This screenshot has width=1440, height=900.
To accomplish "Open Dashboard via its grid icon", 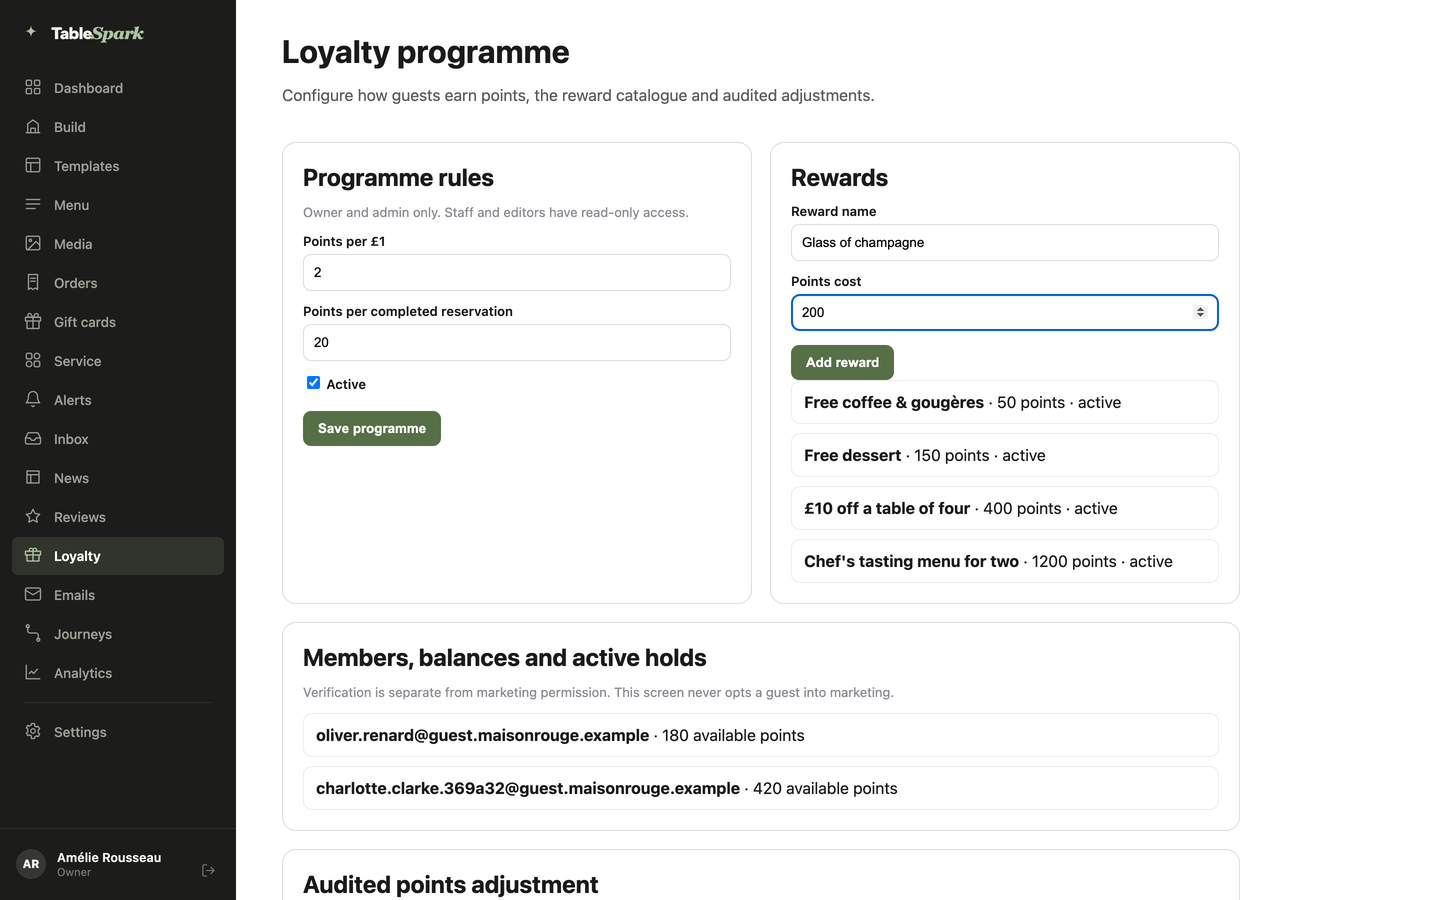I will click(33, 88).
